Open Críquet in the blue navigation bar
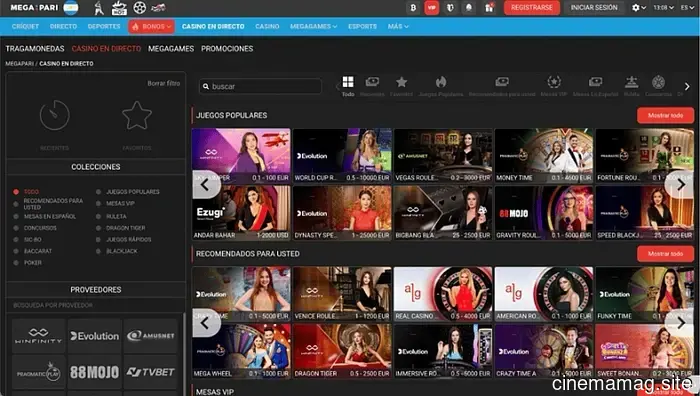This screenshot has height=396, width=700. (25, 26)
